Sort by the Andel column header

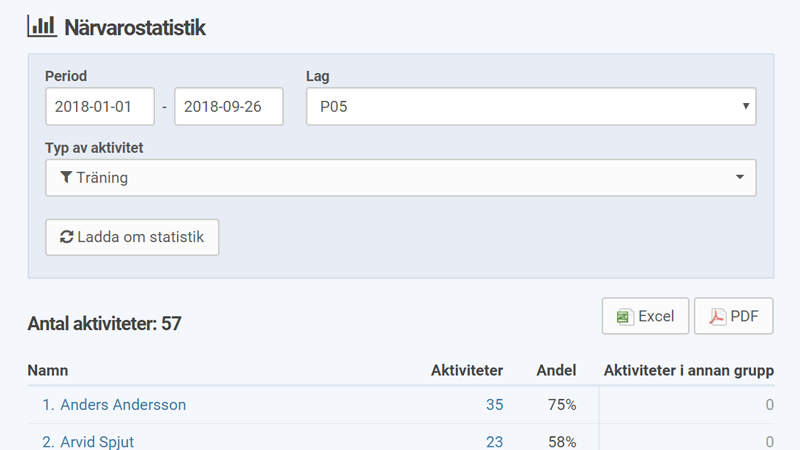click(556, 370)
